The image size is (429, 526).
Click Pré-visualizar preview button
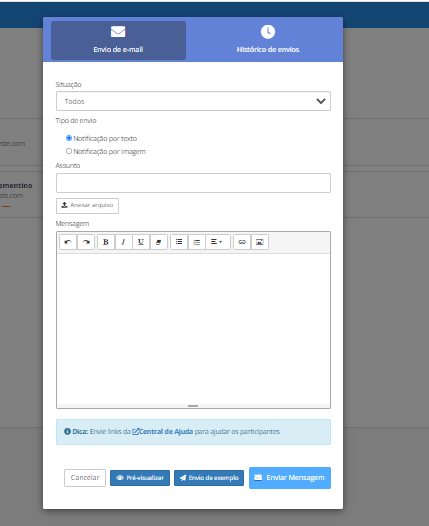tap(140, 478)
